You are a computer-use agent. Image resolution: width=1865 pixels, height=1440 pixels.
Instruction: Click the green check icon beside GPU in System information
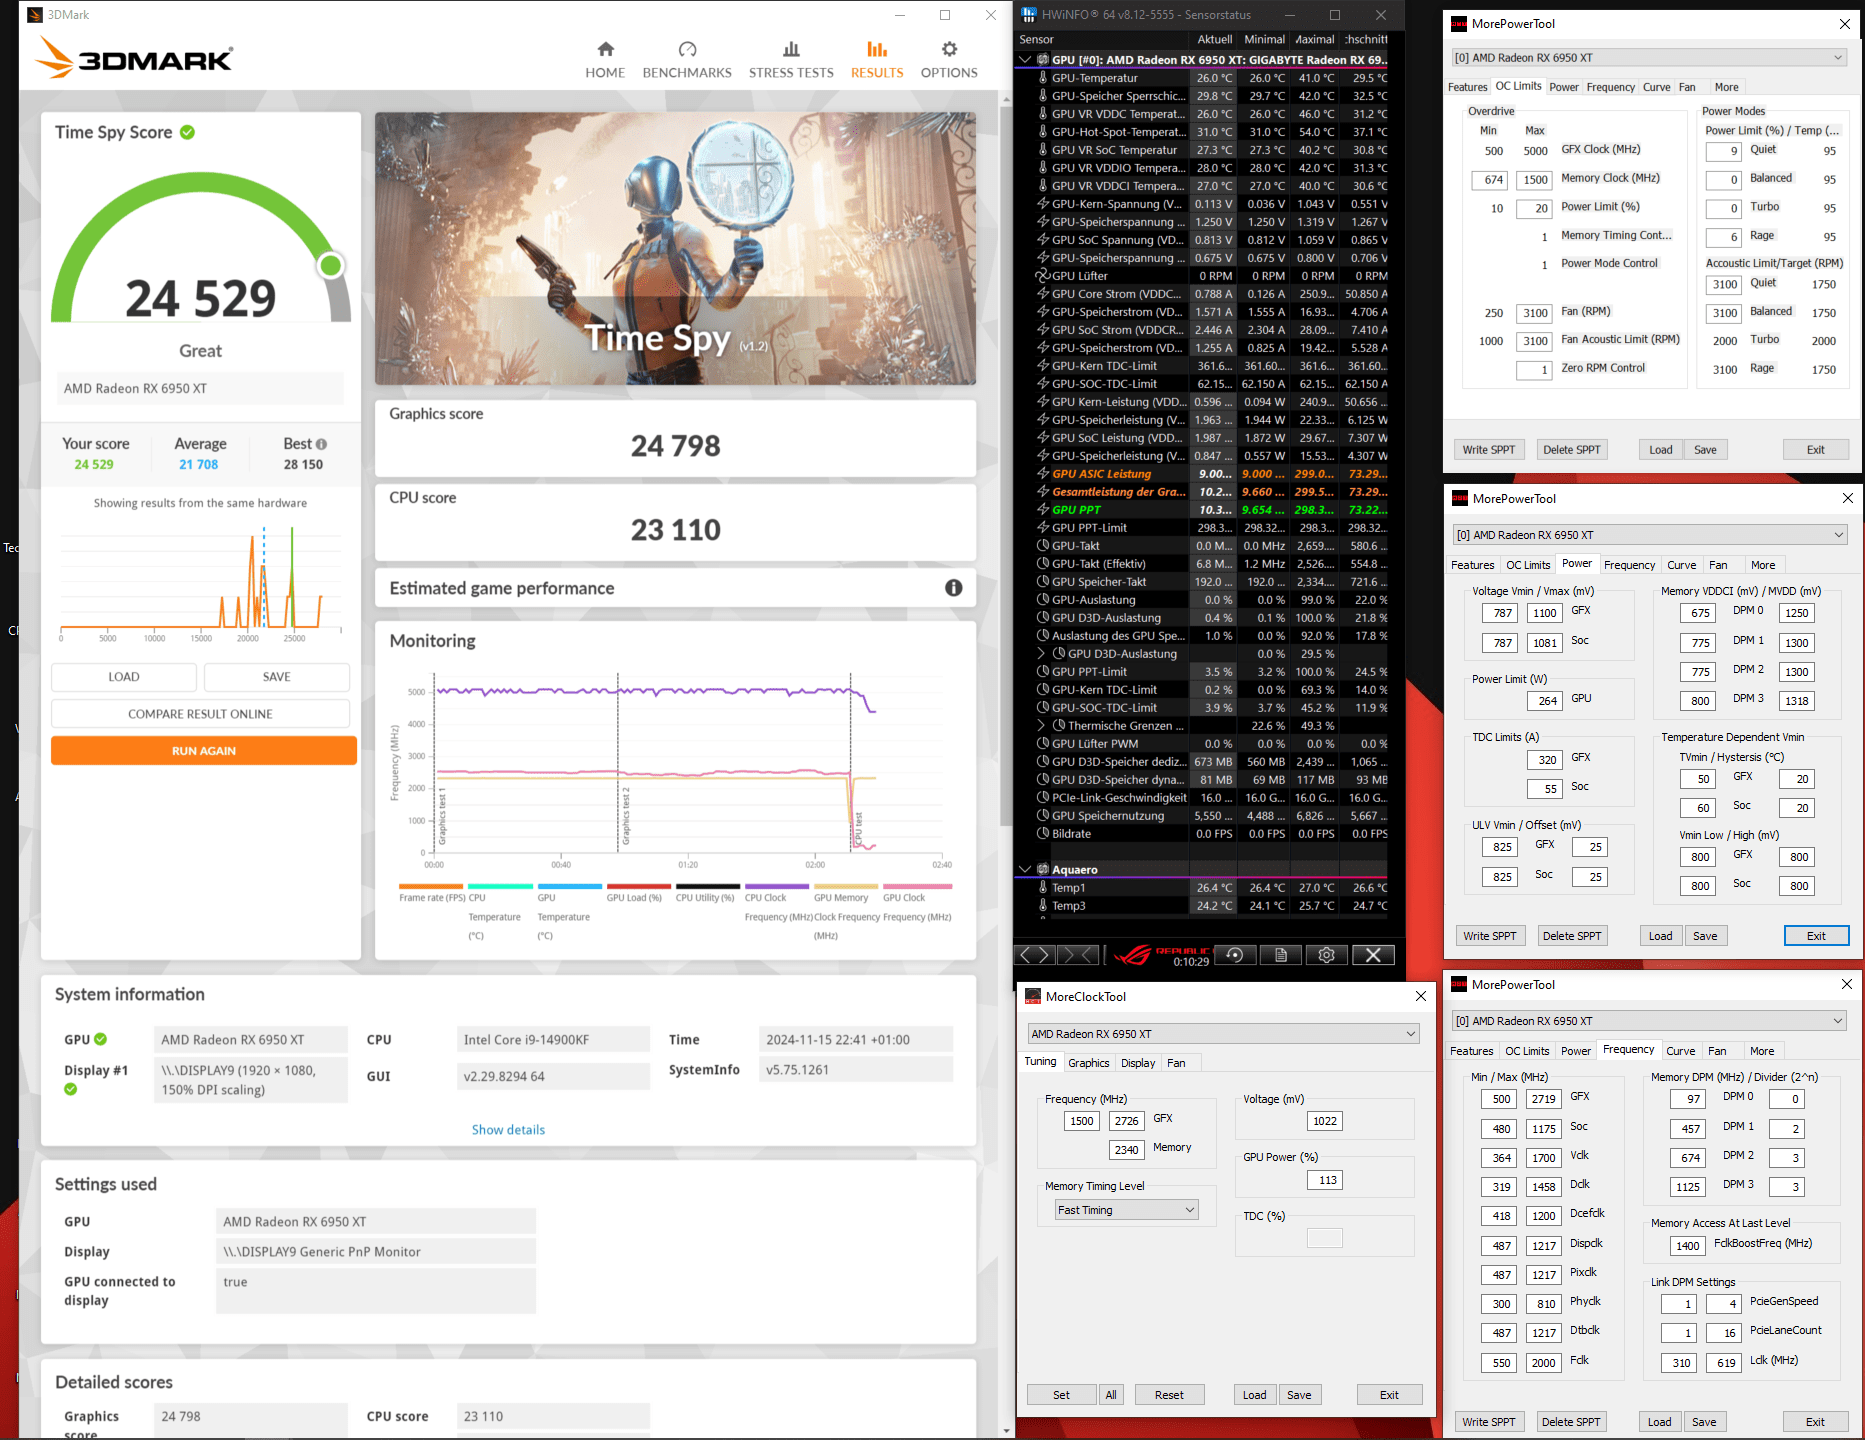(100, 1039)
